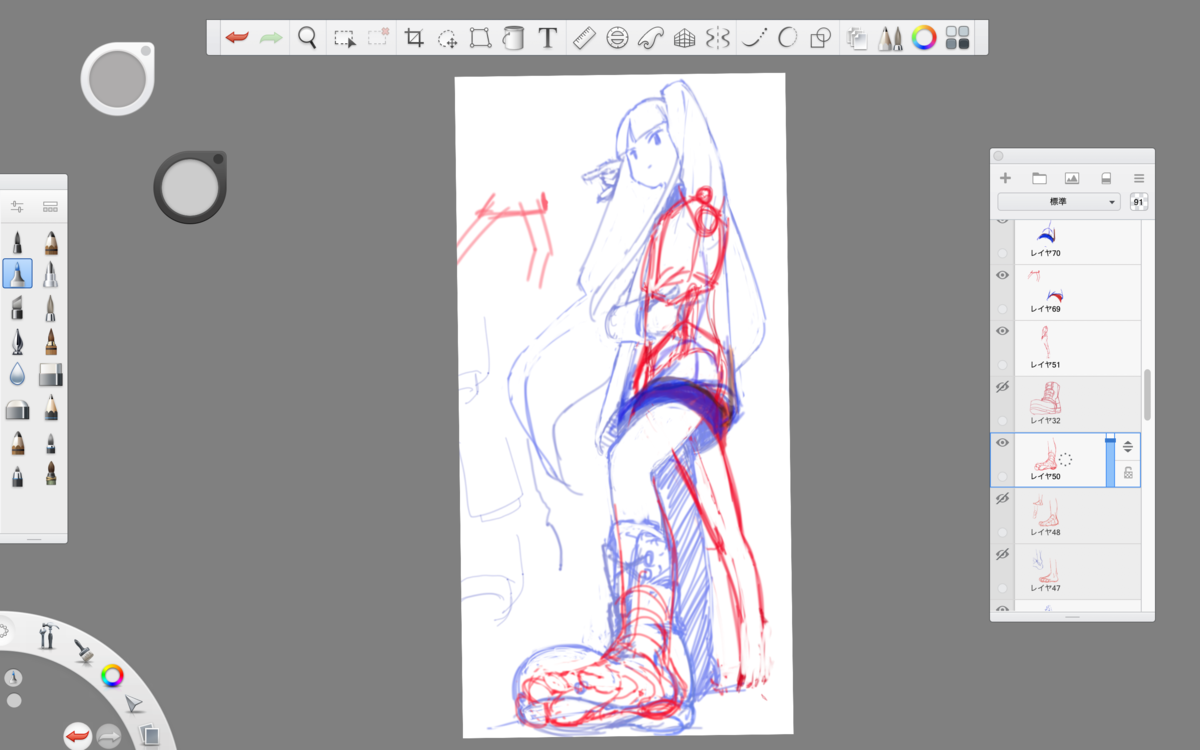Open Brush Palette from top toolbar
Viewport: 1200px width, 750px height.
coord(890,39)
